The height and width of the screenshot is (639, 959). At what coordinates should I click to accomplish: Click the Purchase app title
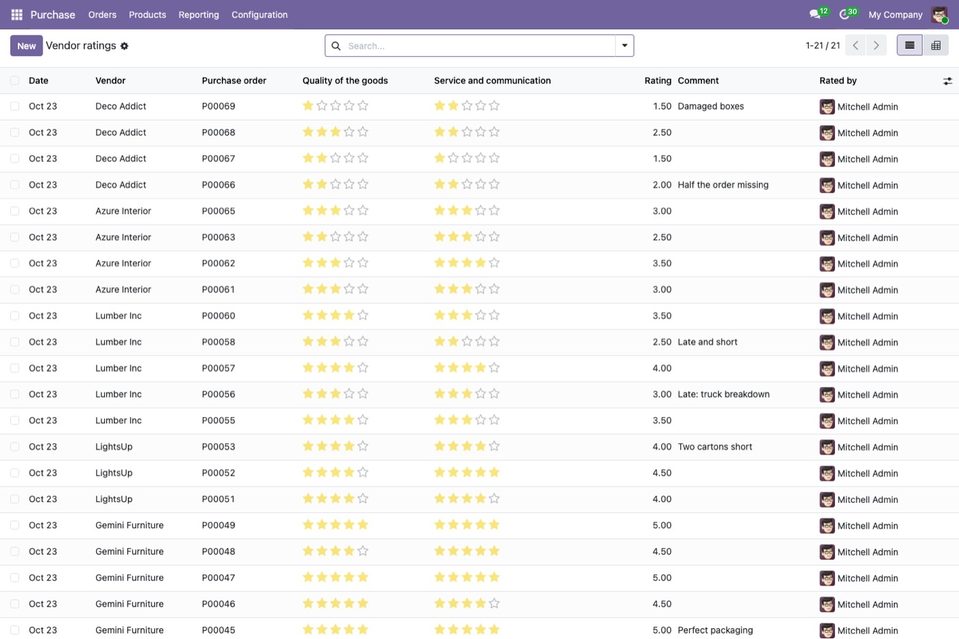pos(53,15)
